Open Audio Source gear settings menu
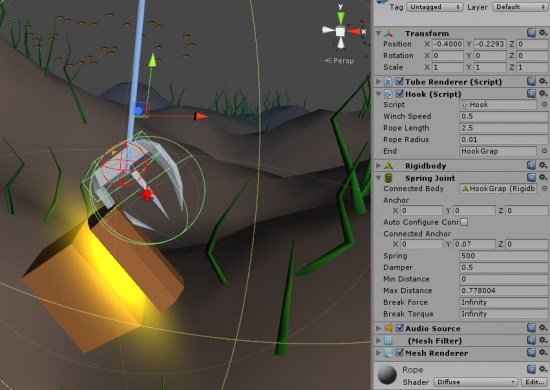550x390 pixels. pos(543,328)
